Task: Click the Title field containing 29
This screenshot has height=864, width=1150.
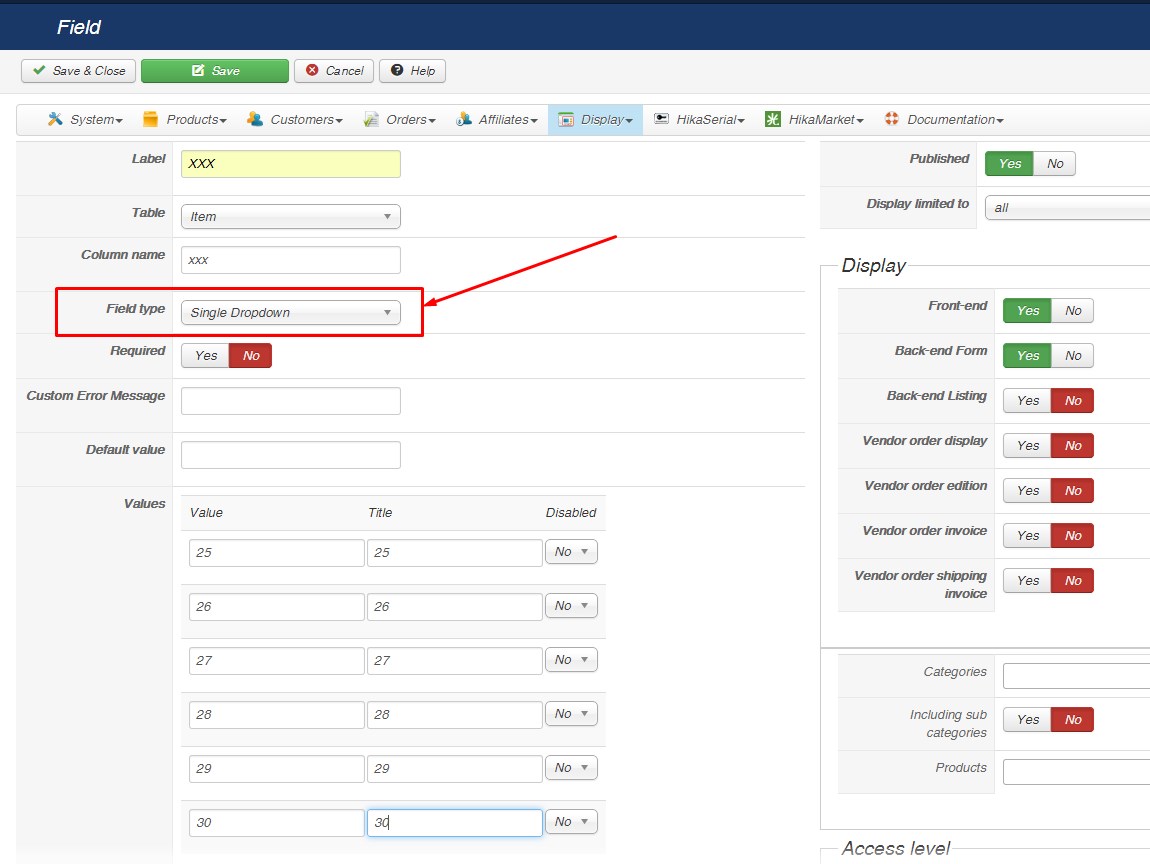Action: coord(455,769)
